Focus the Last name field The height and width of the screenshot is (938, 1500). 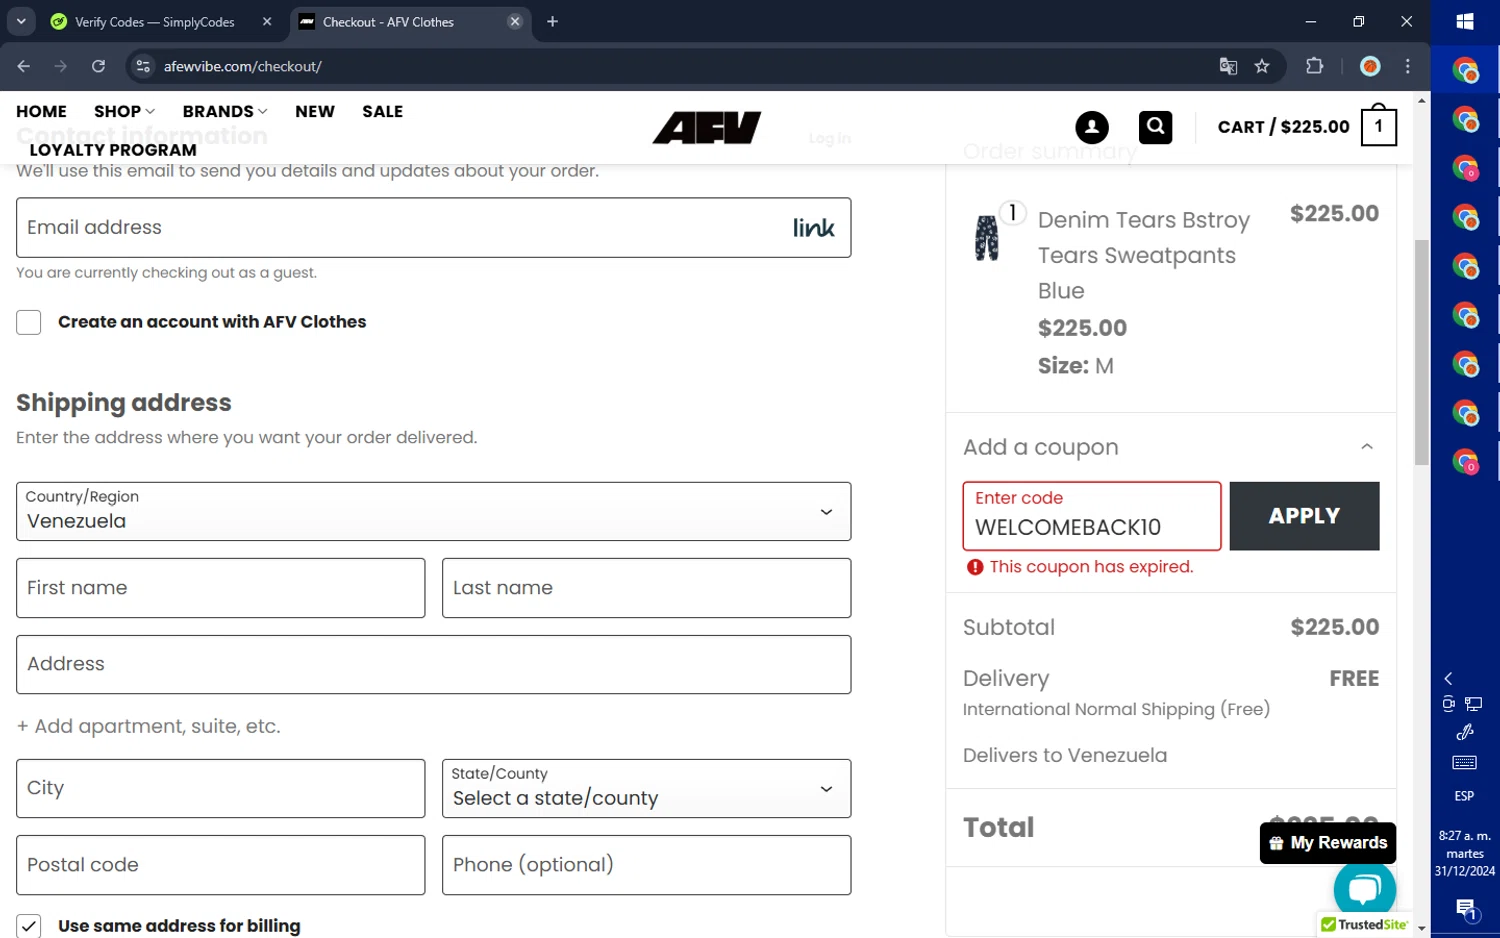pyautogui.click(x=646, y=588)
